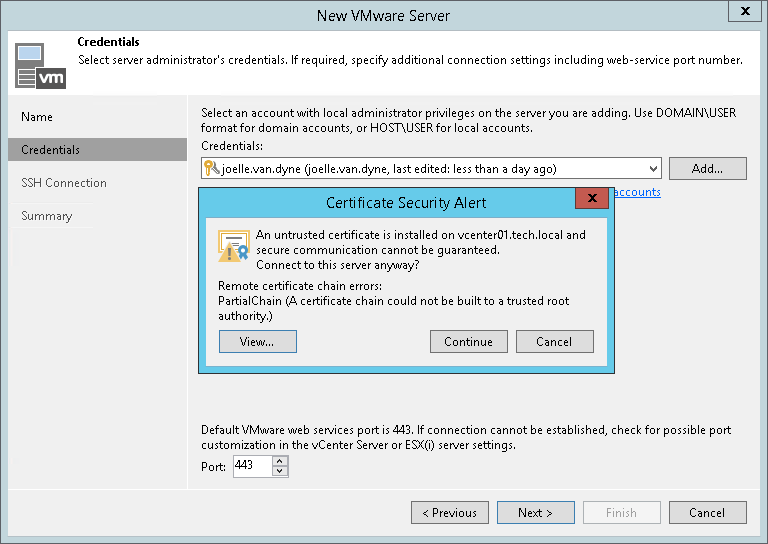Go to the Name wizard step

[x=37, y=117]
